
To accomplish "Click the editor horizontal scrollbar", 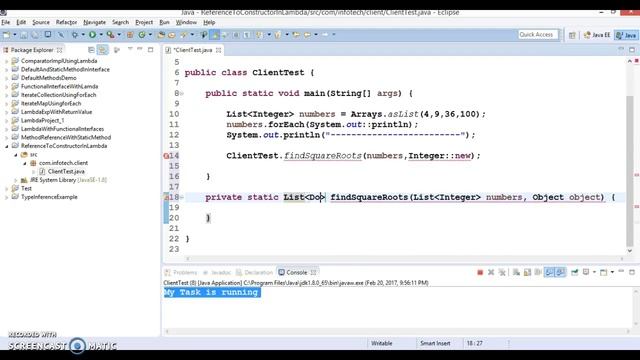I will pos(404,258).
